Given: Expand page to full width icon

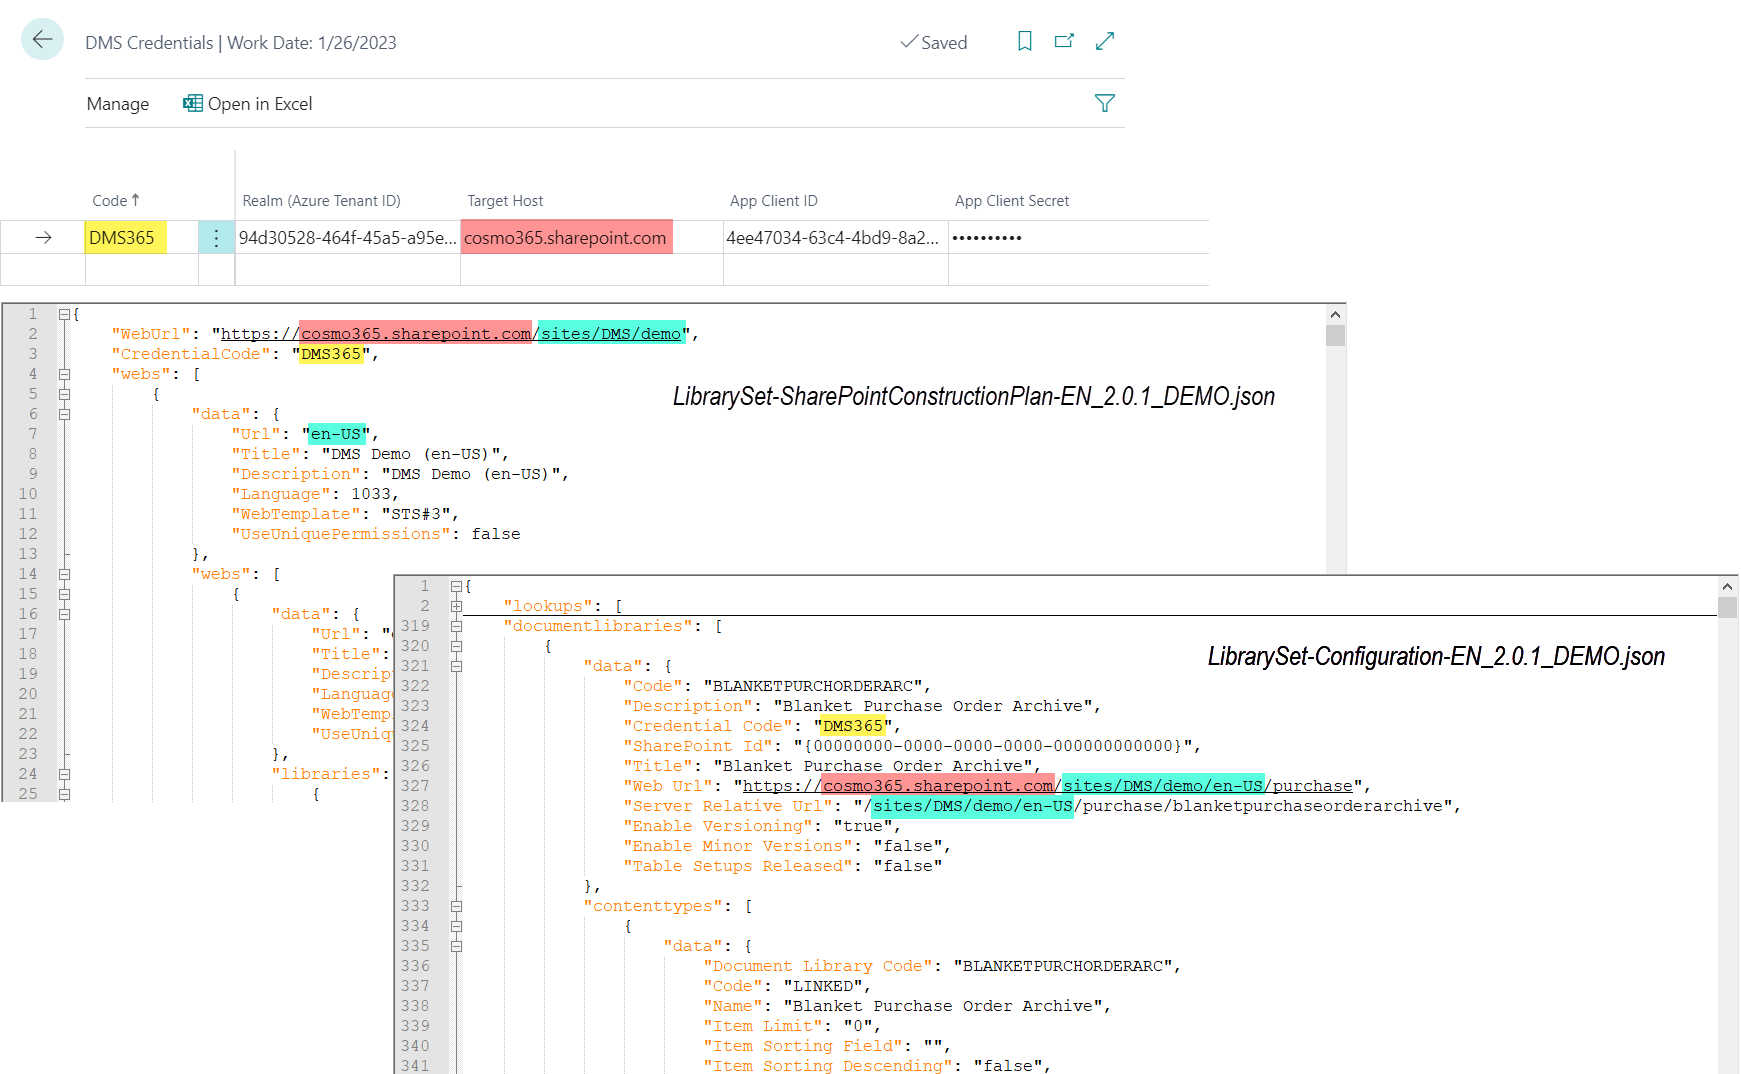Looking at the screenshot, I should pos(1104,41).
